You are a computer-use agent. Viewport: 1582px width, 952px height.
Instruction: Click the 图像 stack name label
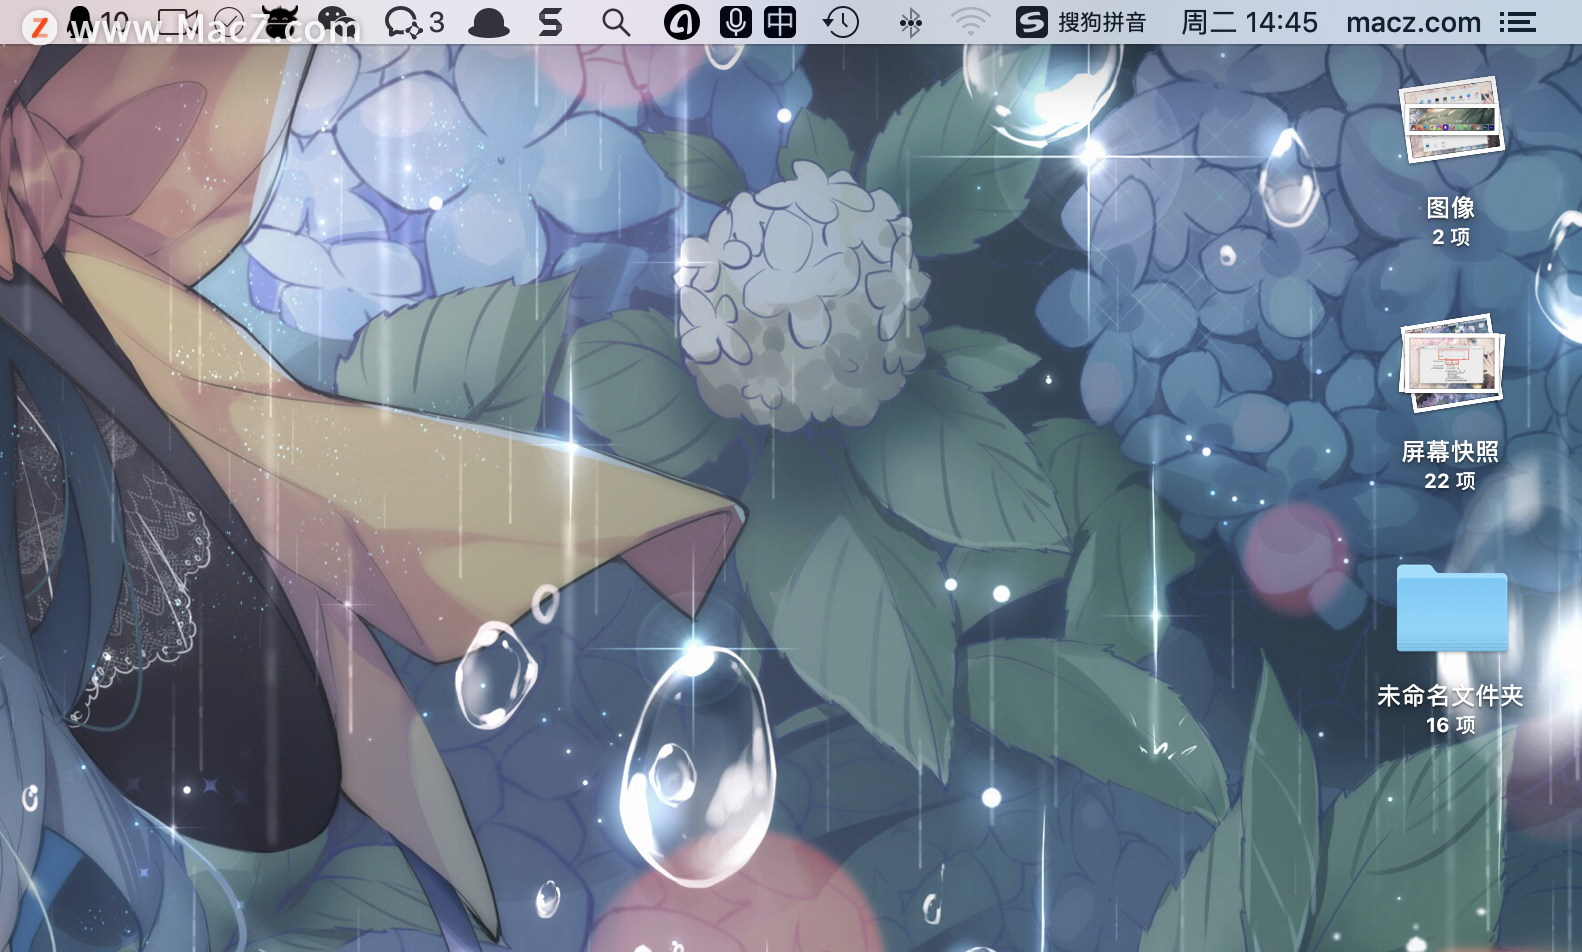point(1451,208)
